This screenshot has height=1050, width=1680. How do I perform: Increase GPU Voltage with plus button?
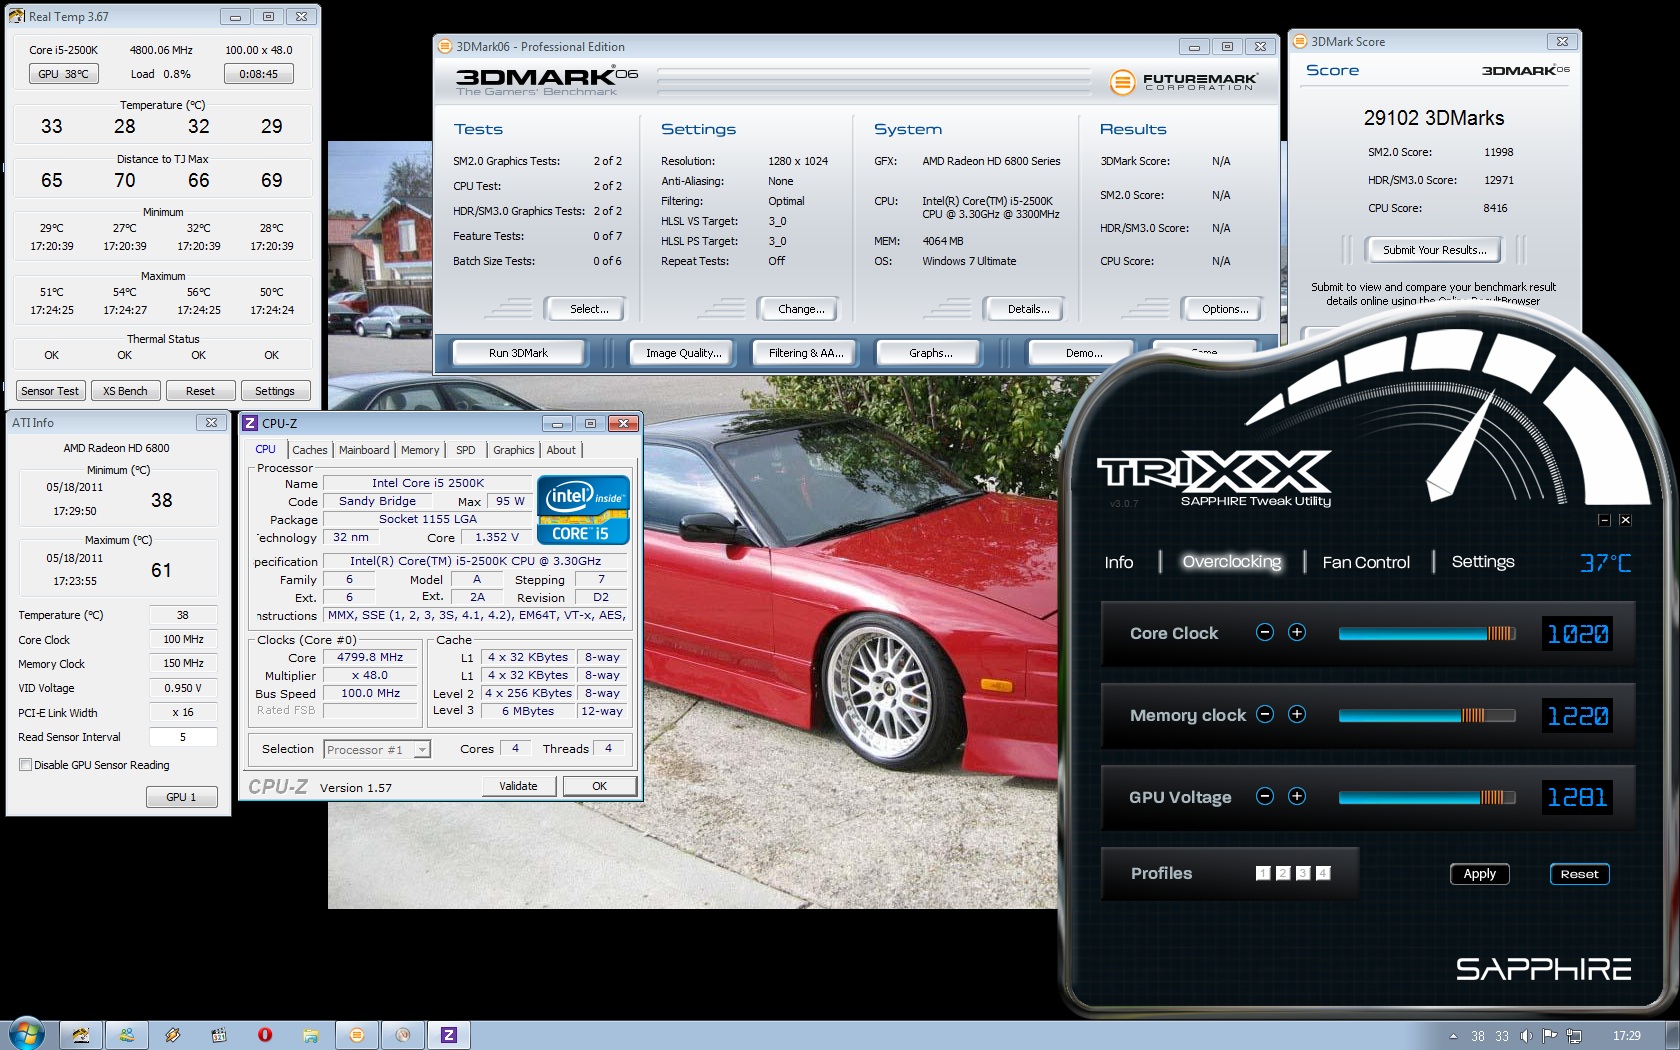pos(1297,796)
